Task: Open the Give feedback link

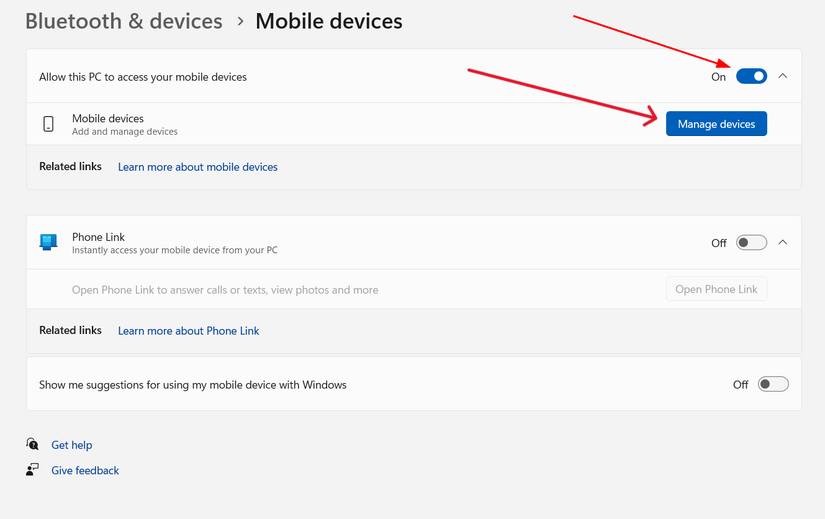Action: (85, 470)
